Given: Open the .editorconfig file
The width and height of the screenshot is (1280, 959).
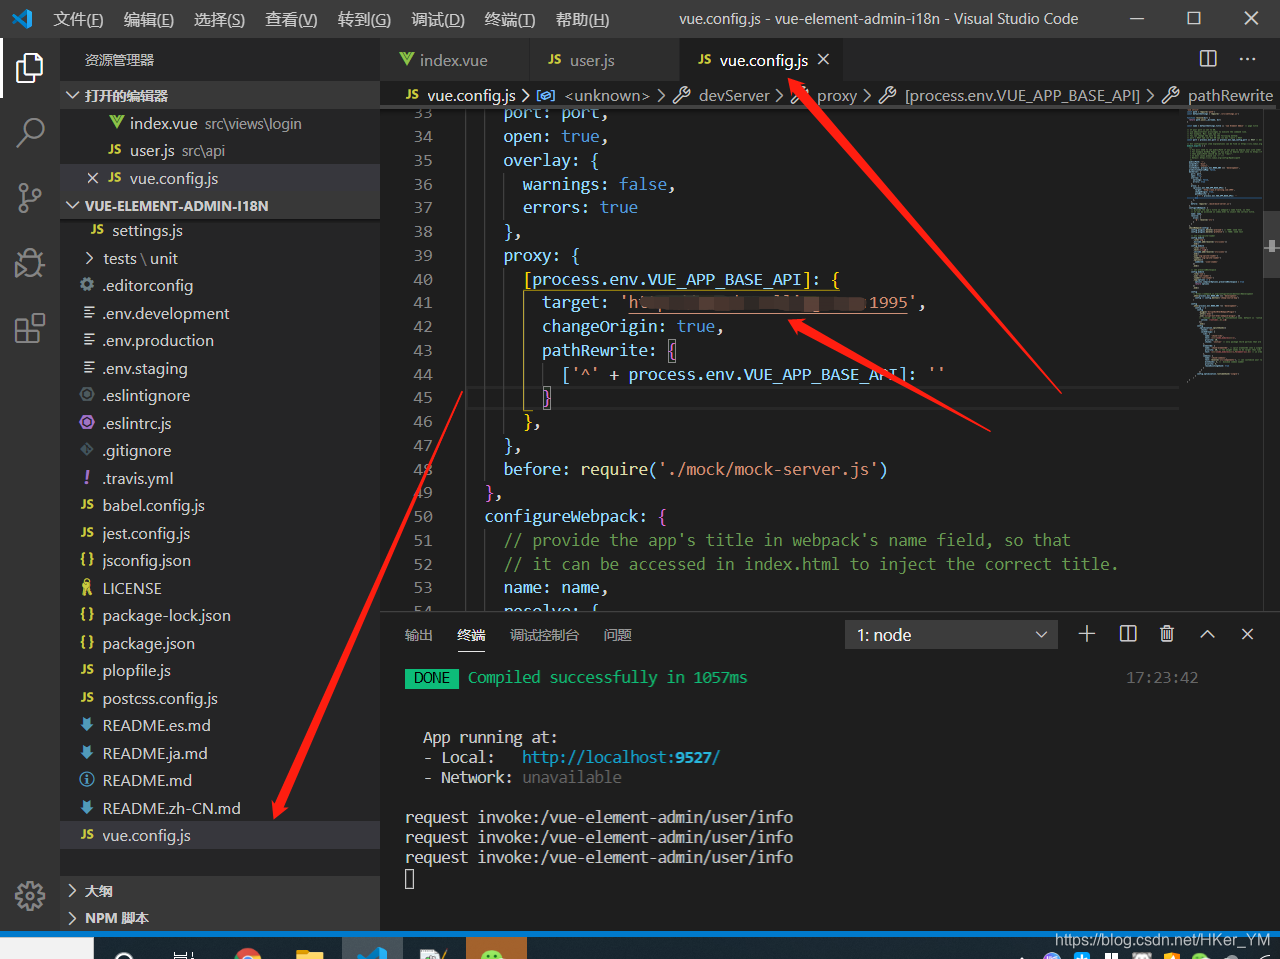Looking at the screenshot, I should pyautogui.click(x=220, y=285).
